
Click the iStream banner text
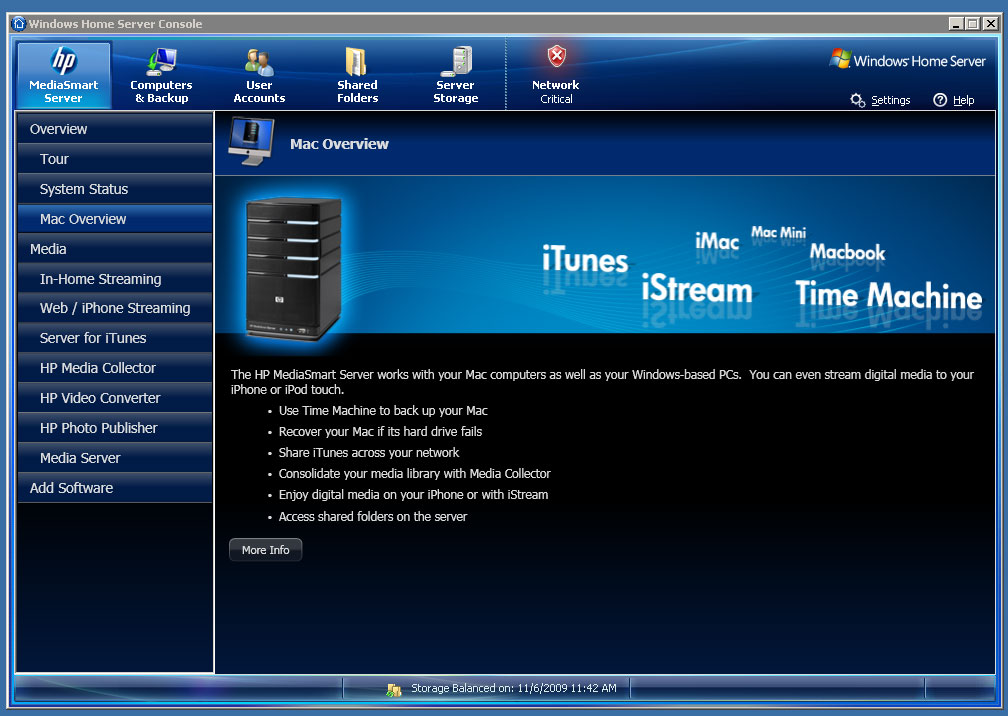697,289
